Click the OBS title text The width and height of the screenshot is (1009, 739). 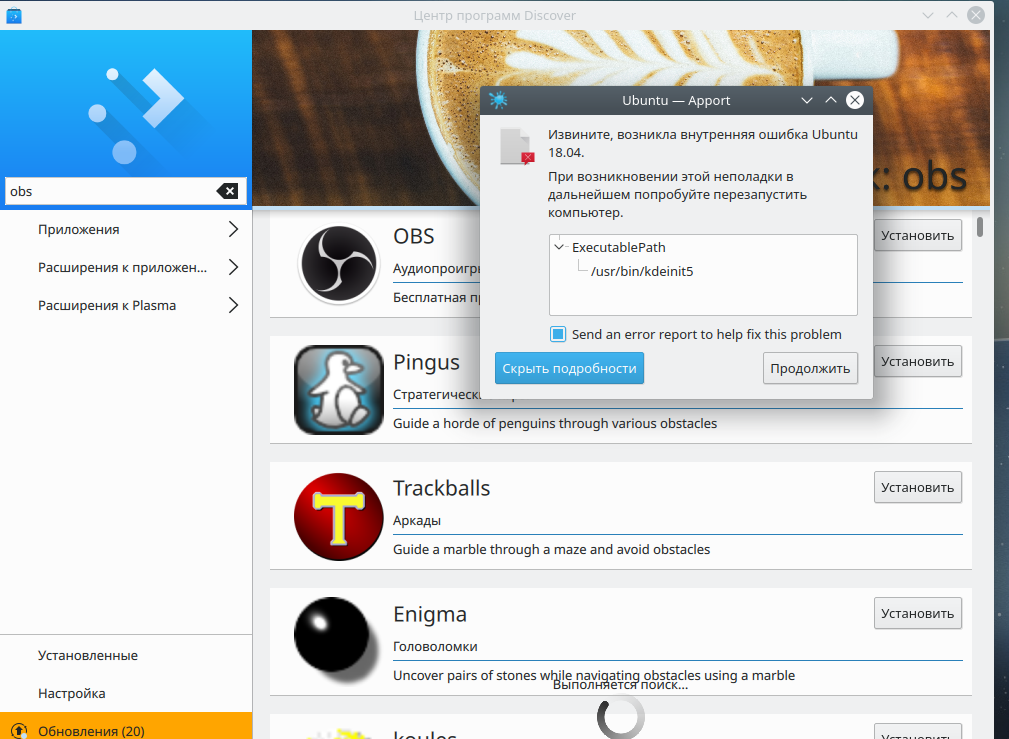(x=414, y=236)
